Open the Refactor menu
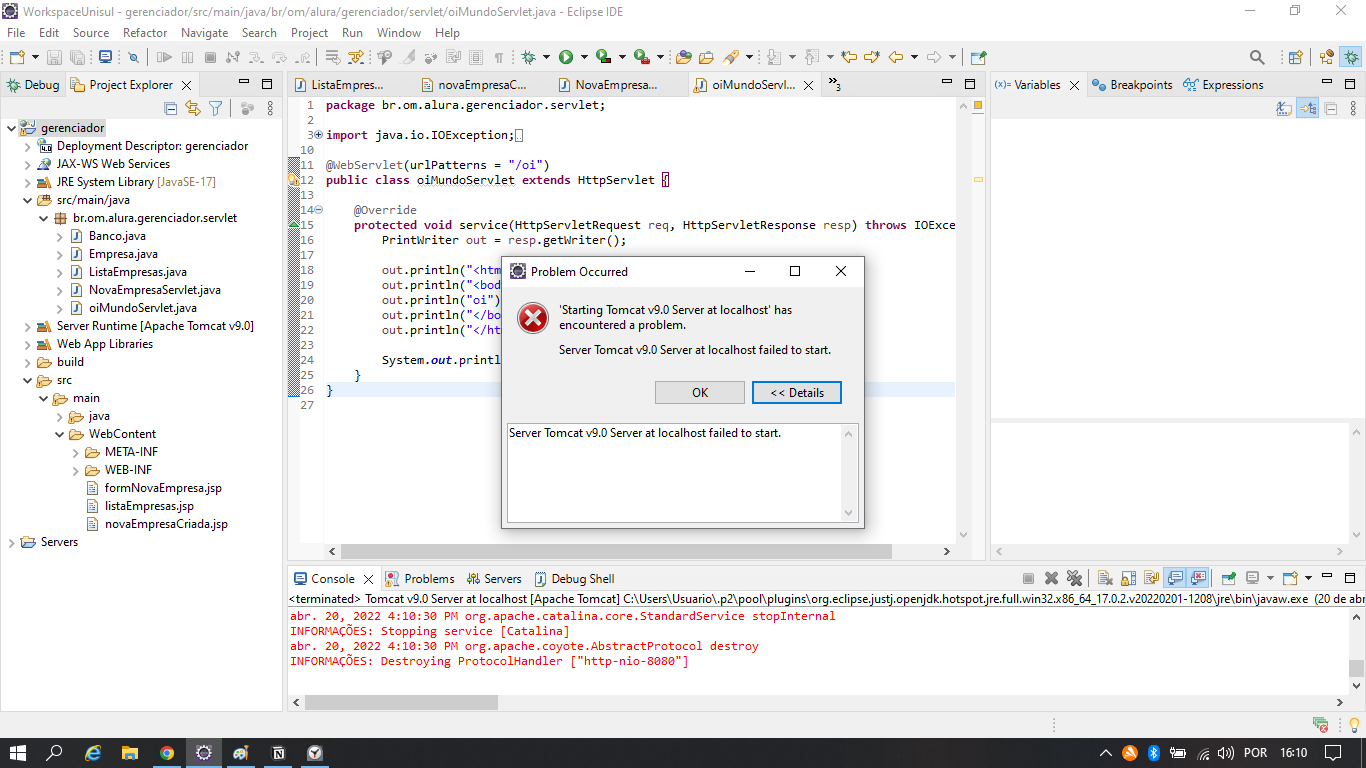1366x768 pixels. [x=145, y=32]
